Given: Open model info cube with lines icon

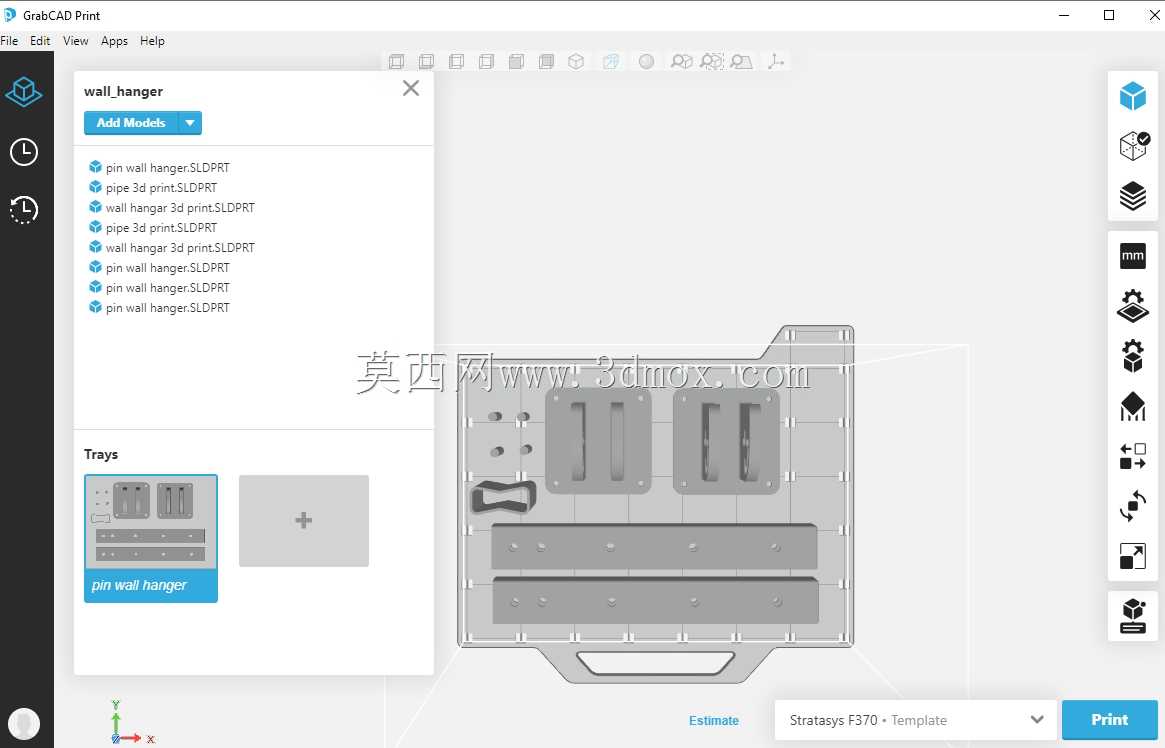Looking at the screenshot, I should click(1132, 616).
